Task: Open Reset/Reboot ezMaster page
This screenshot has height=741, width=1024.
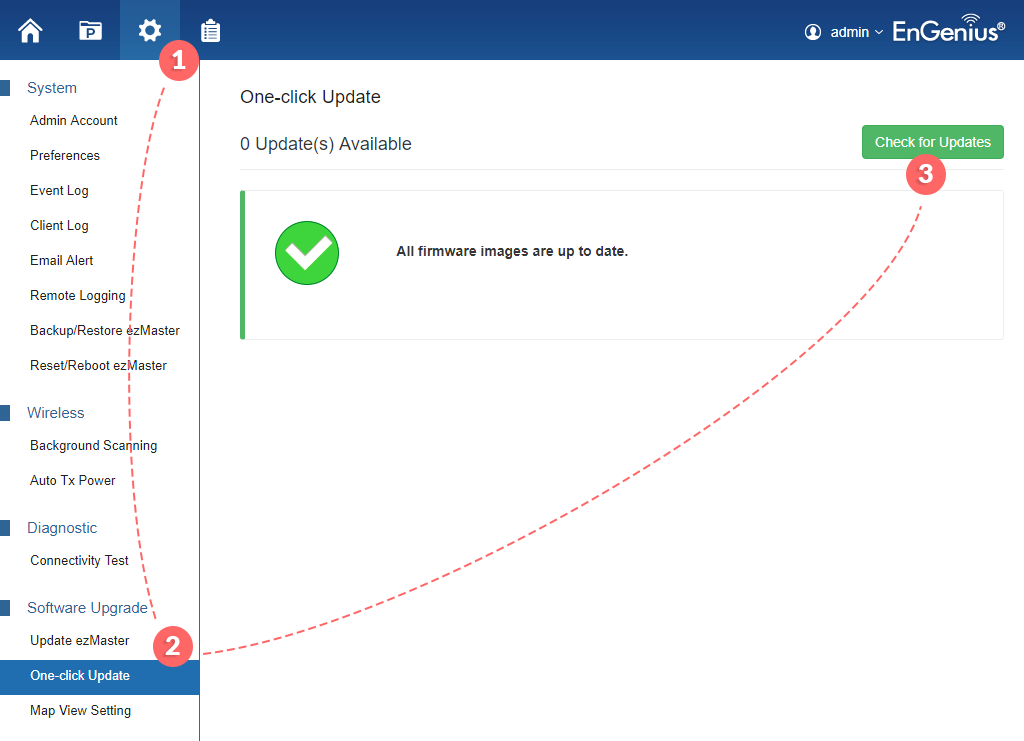Action: (x=98, y=366)
